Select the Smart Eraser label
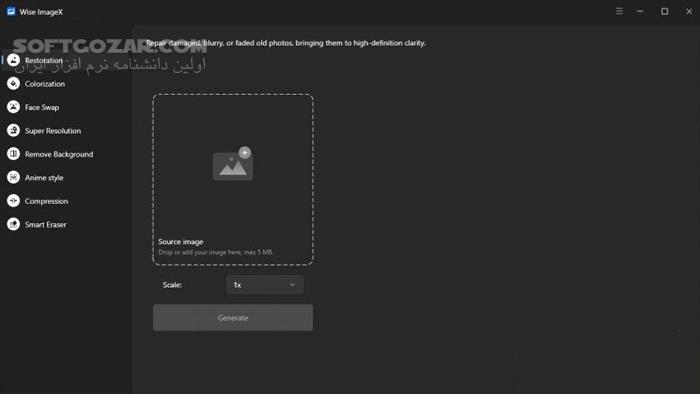This screenshot has height=394, width=700. click(46, 224)
